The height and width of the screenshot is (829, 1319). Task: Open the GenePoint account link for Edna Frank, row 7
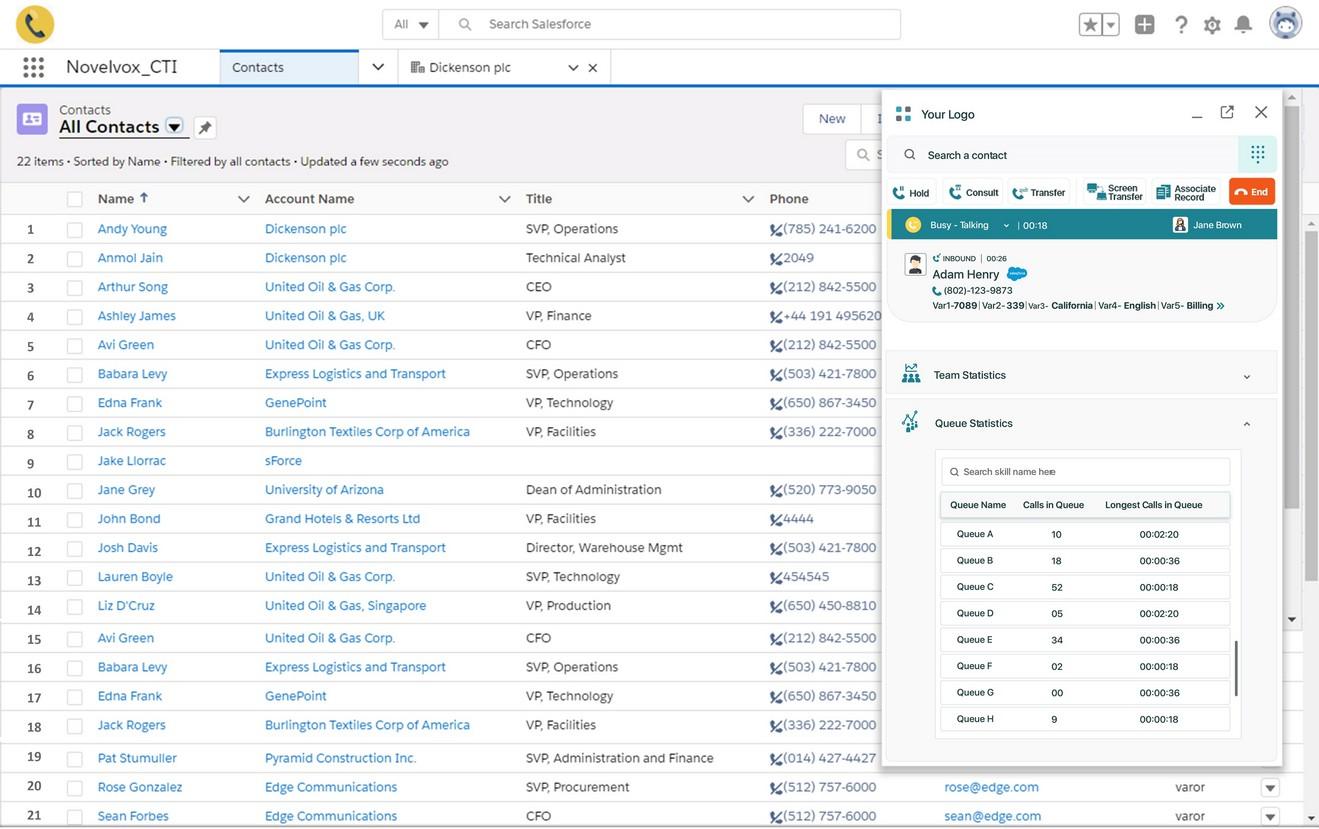click(x=296, y=403)
